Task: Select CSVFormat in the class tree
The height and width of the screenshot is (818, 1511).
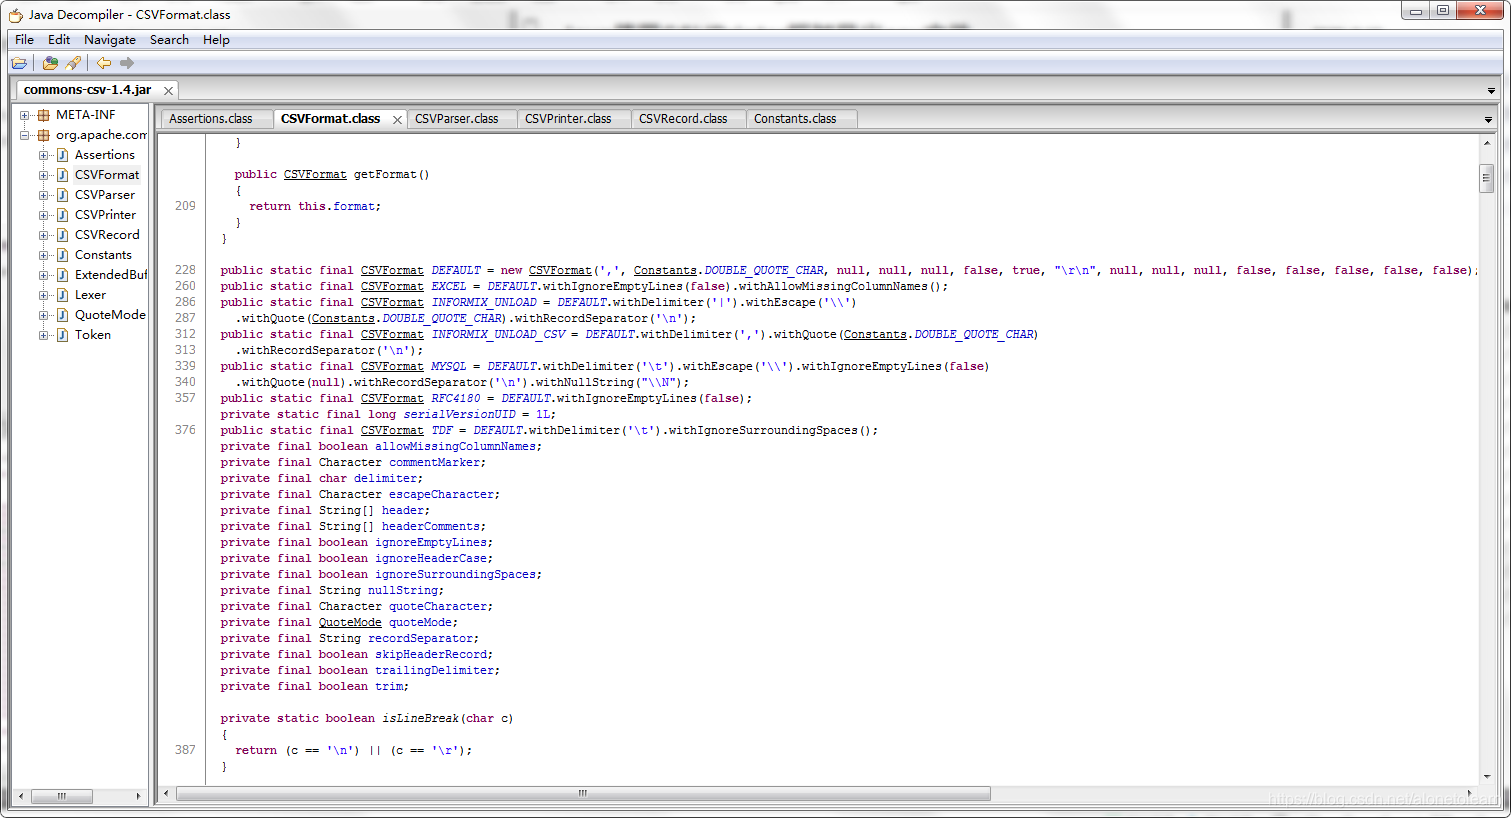Action: click(107, 175)
